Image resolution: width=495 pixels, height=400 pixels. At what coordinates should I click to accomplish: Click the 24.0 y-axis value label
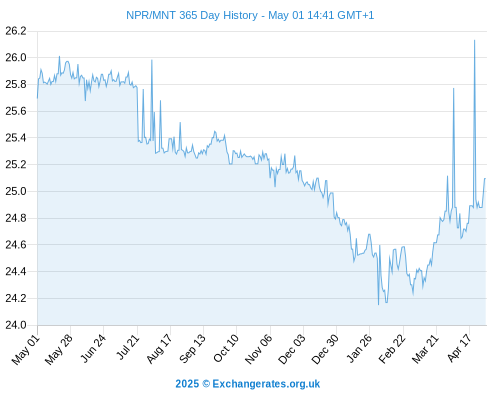16,325
